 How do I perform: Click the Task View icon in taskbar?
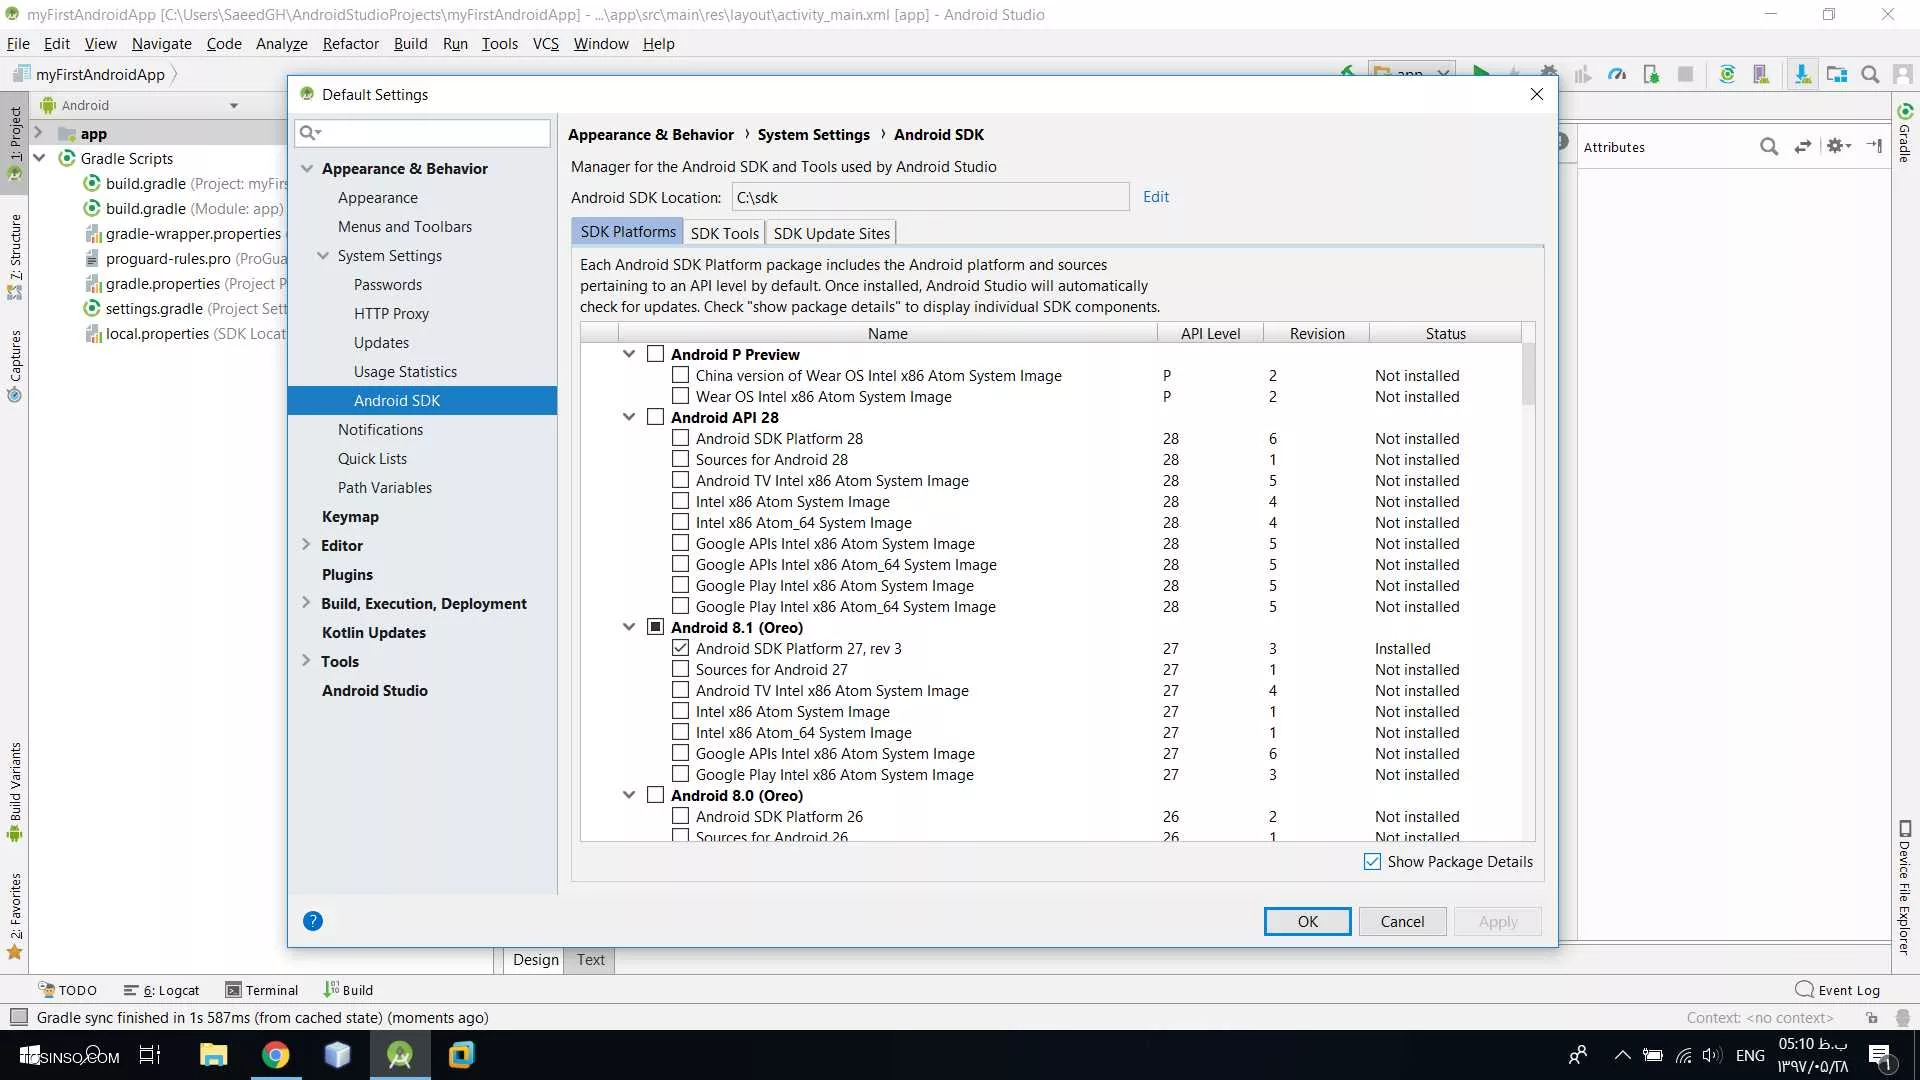coord(150,1055)
